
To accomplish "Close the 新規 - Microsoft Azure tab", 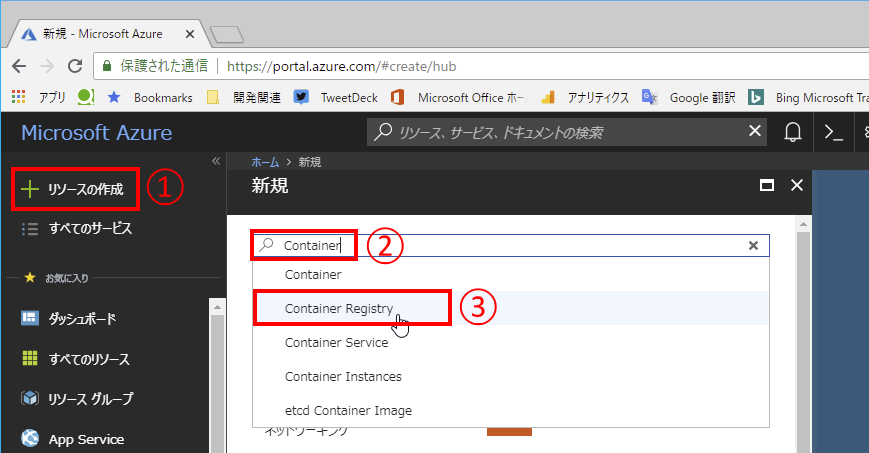I will pos(190,34).
